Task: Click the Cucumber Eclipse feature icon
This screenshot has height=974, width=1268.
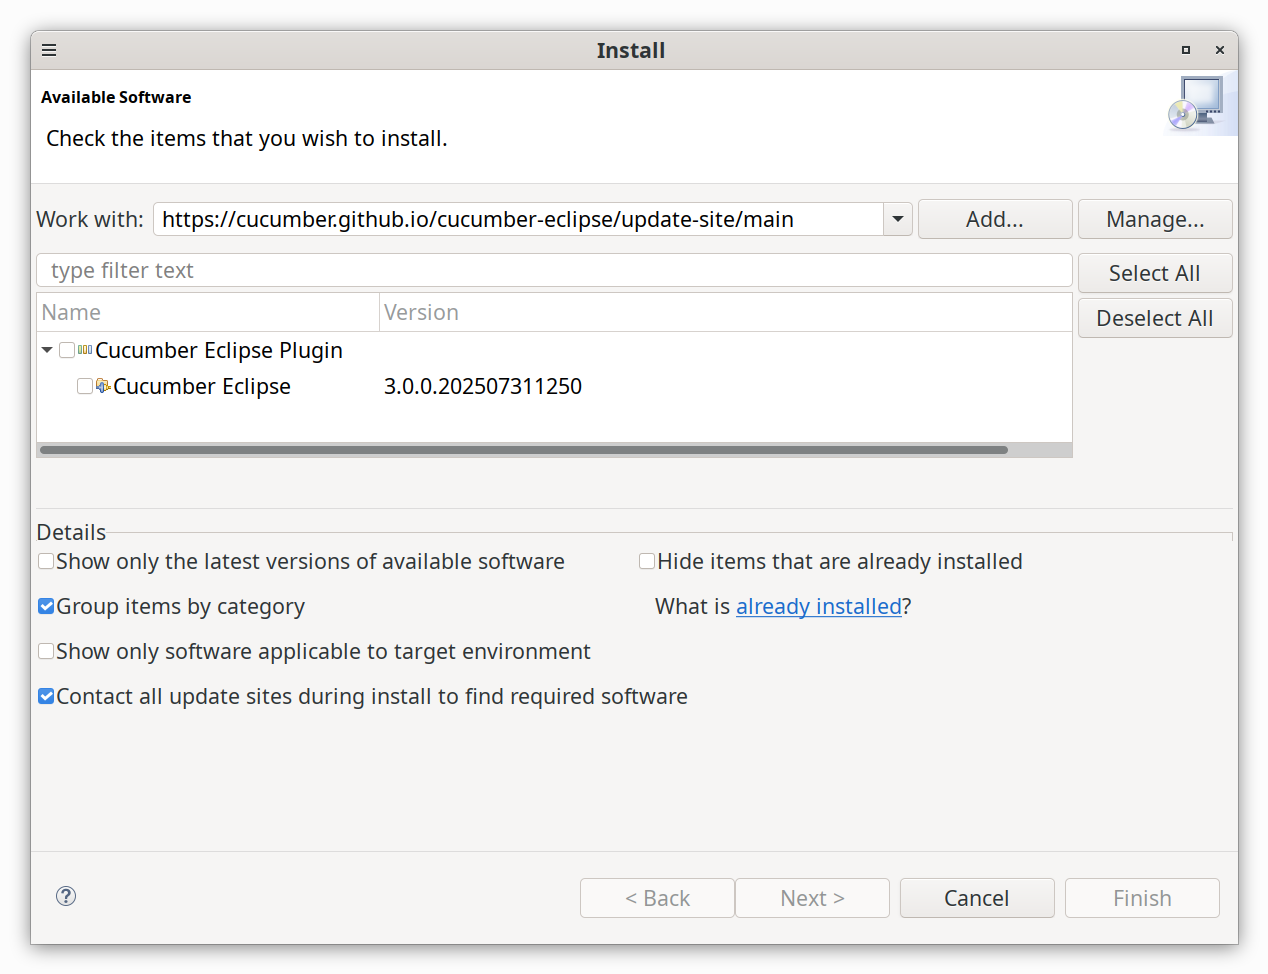Action: tap(103, 386)
